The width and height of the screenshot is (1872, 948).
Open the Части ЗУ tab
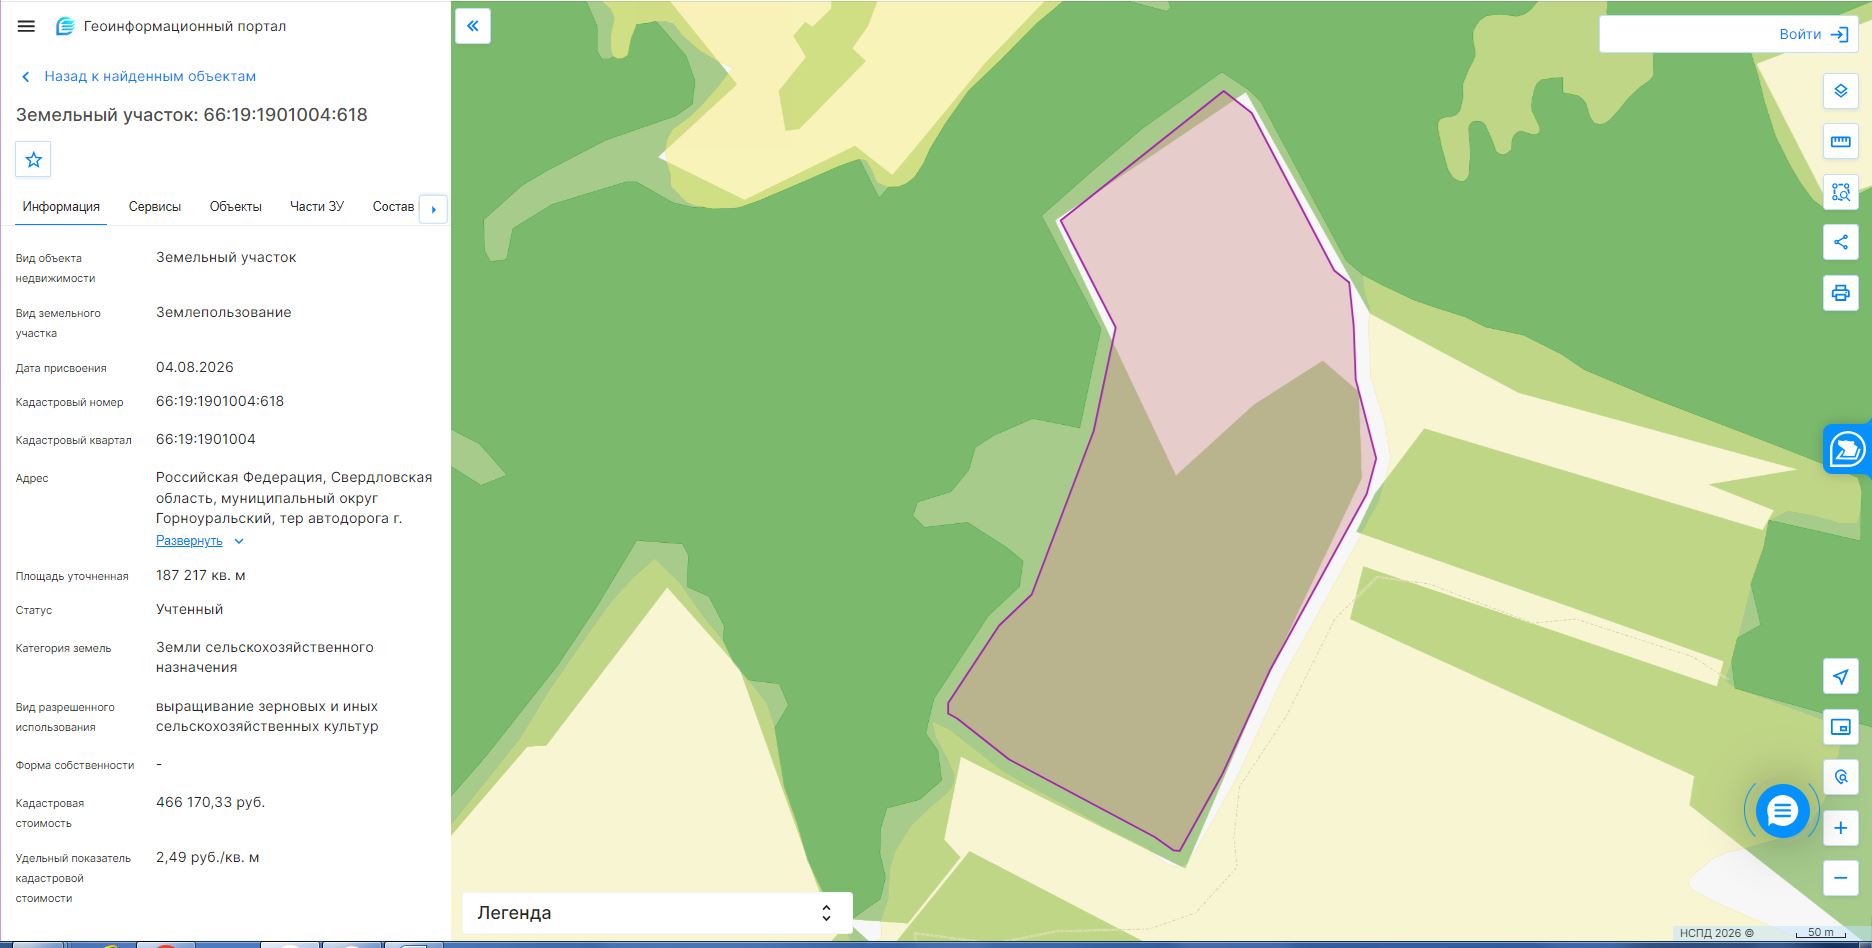point(317,207)
